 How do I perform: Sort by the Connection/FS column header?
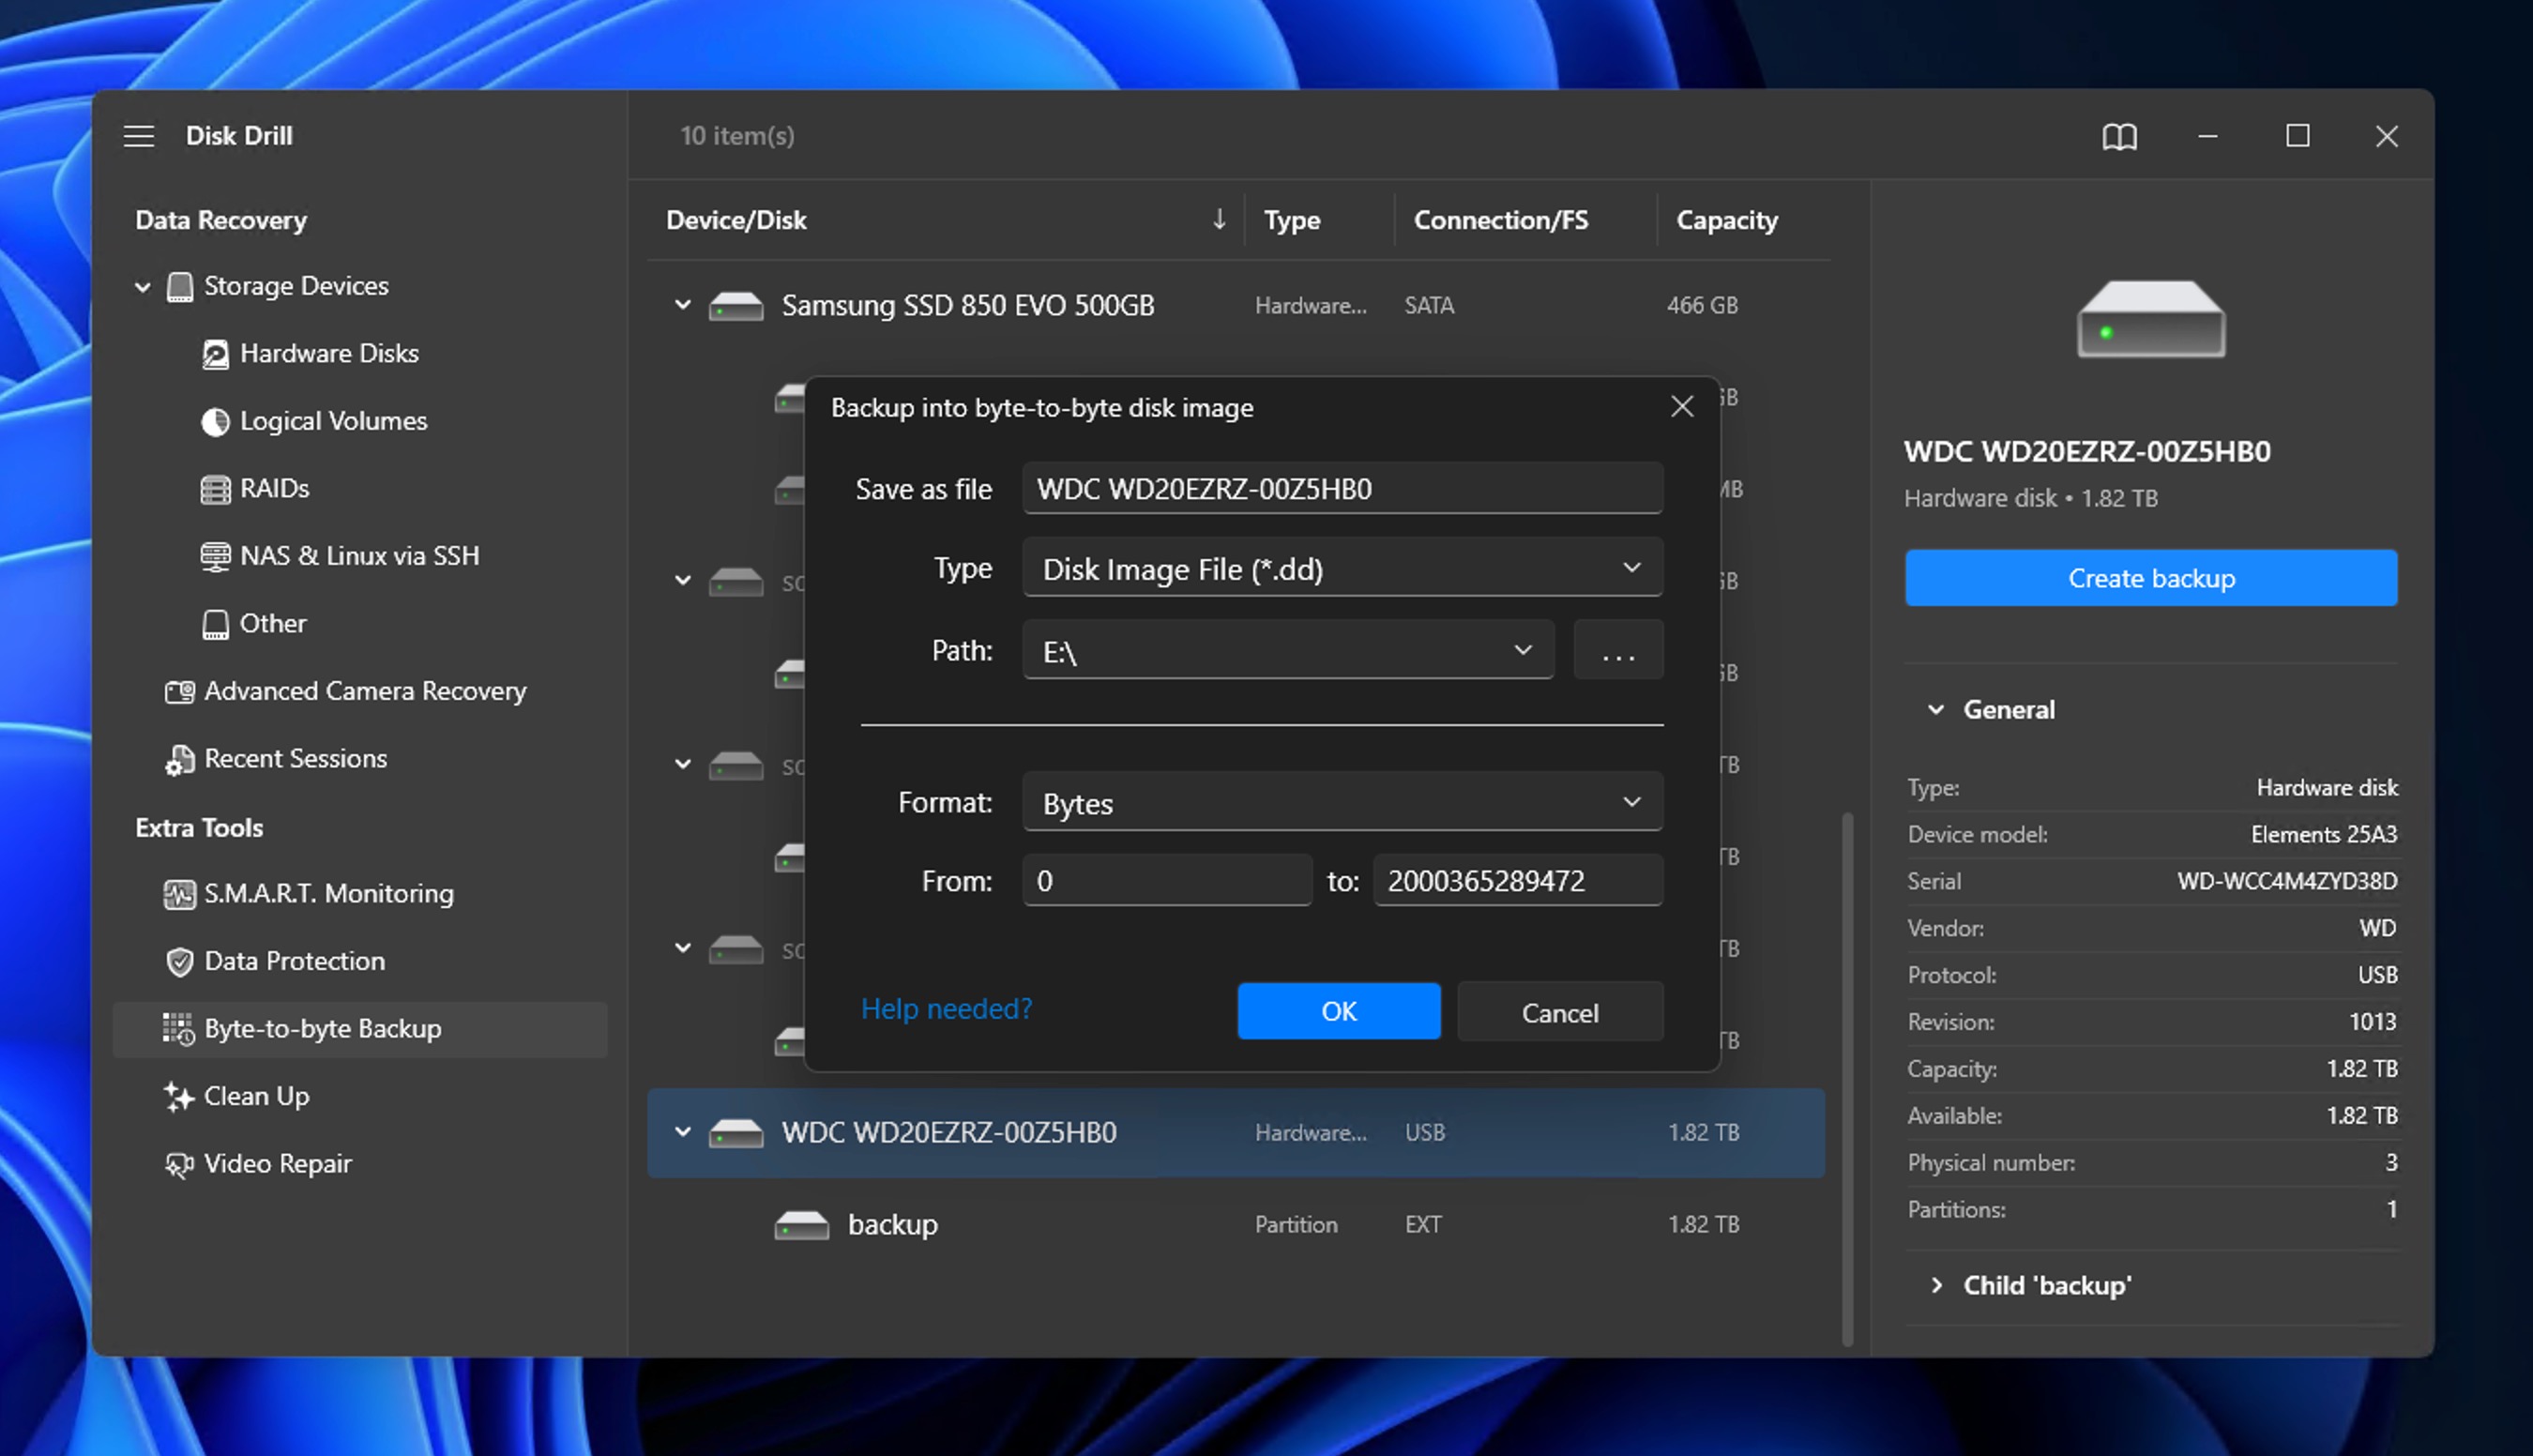click(1500, 220)
